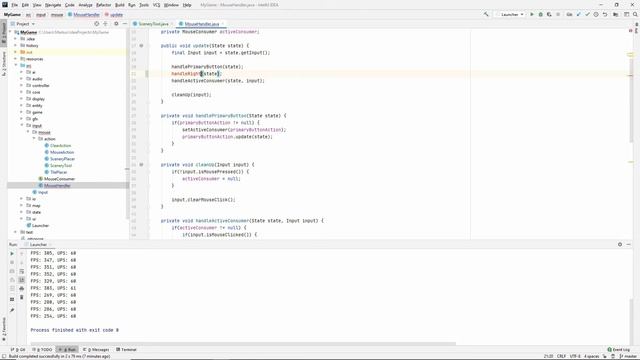Image resolution: width=640 pixels, height=360 pixels.
Task: Toggle tool window bars icon in status bar corner
Action: tap(3, 356)
